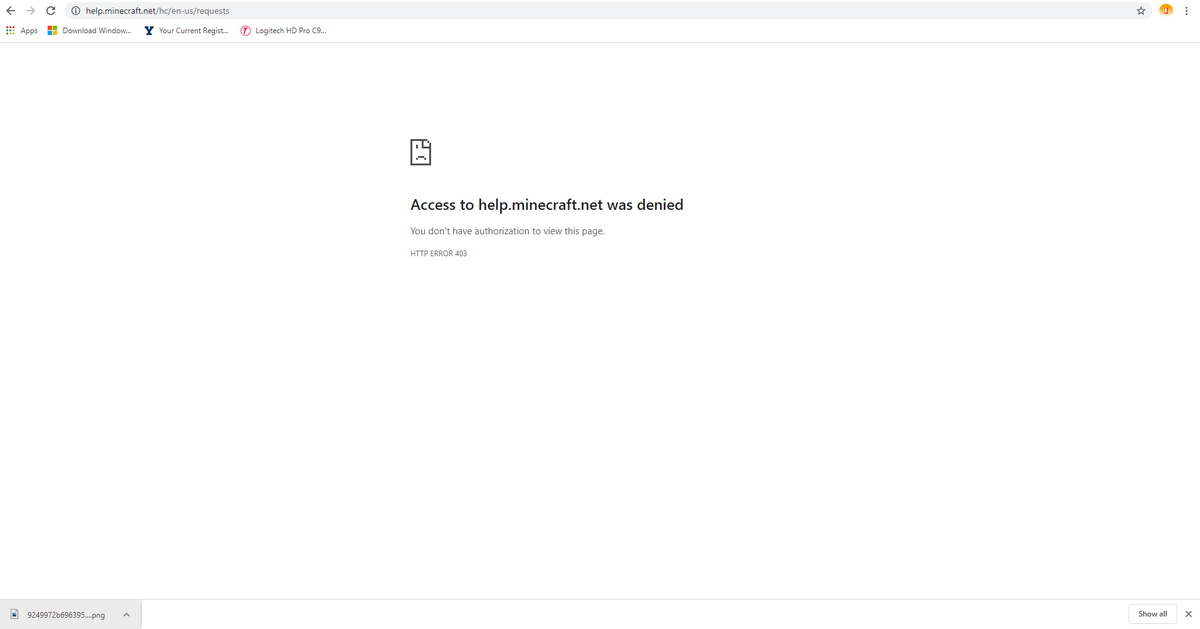Click the forward navigation arrow
1200x629 pixels.
pos(30,10)
